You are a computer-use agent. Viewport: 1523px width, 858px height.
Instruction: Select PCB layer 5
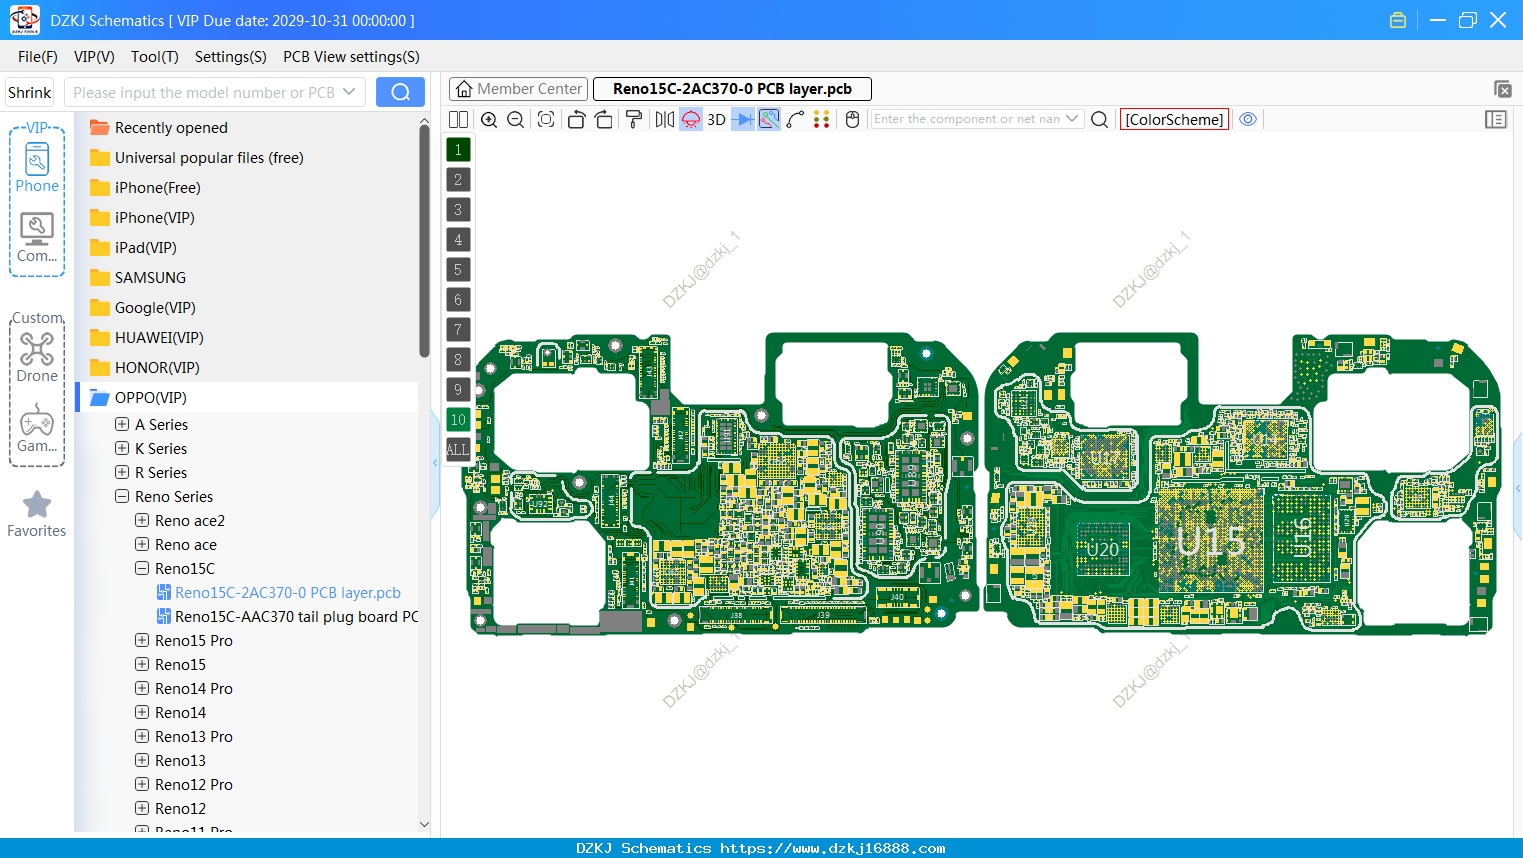click(458, 269)
